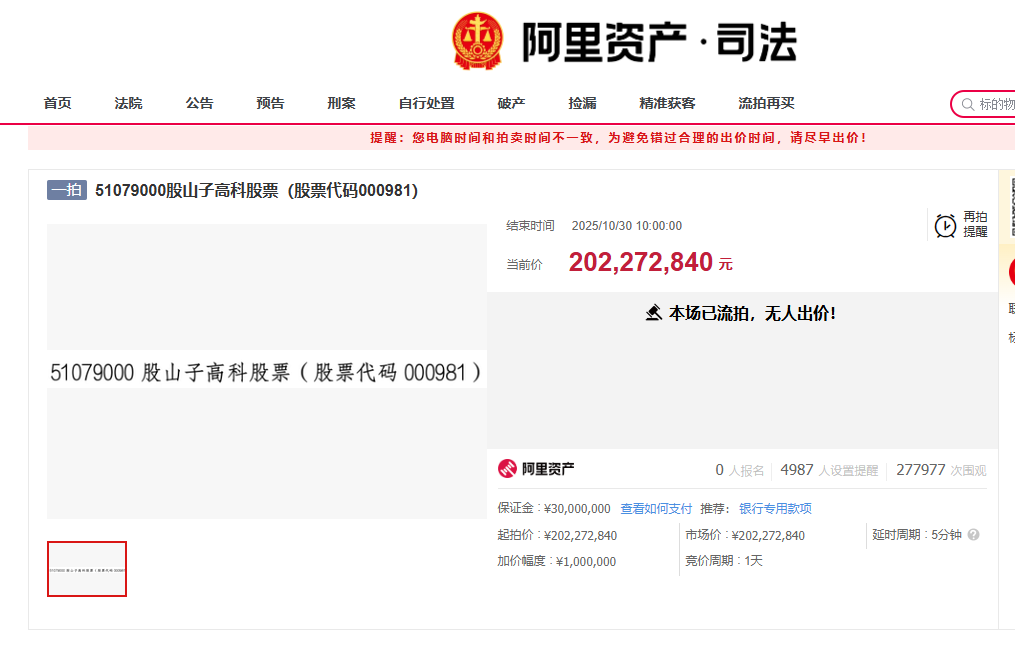
Task: Open the 破产 navigation item
Action: click(511, 103)
